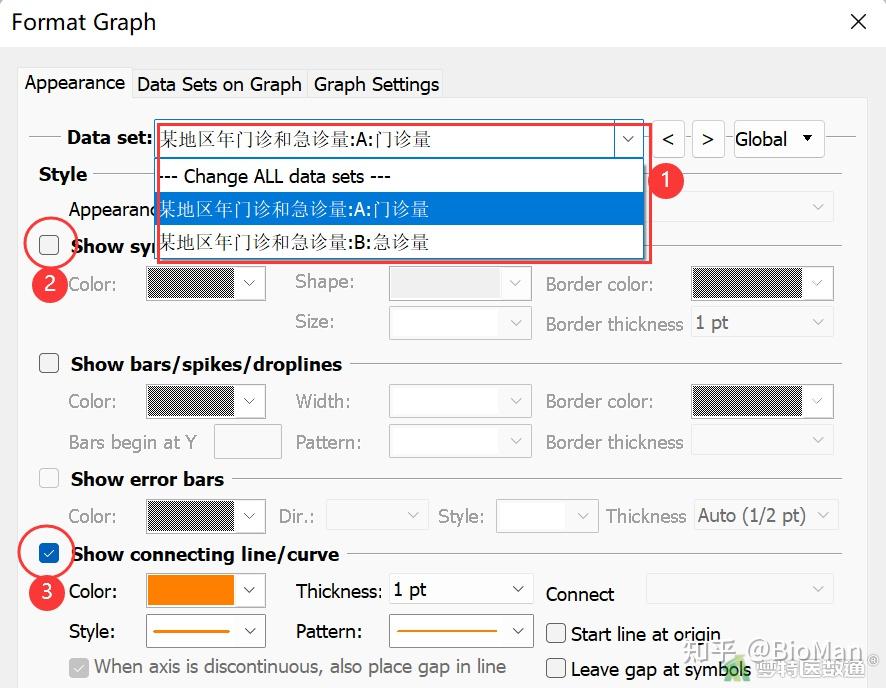This screenshot has height=688, width=886.
Task: Click the Bars begin at Y input field
Action: click(247, 441)
